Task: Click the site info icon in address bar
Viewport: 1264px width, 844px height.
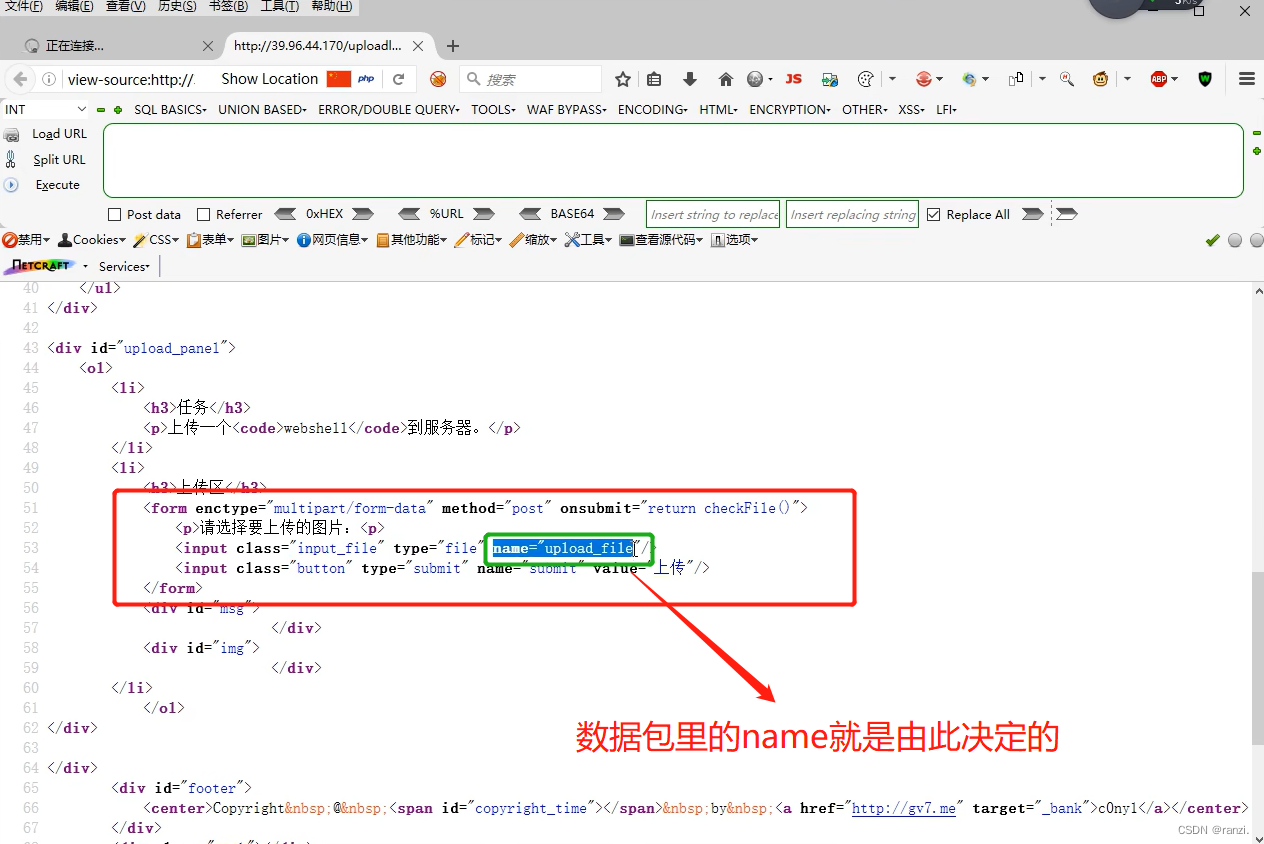Action: point(48,79)
